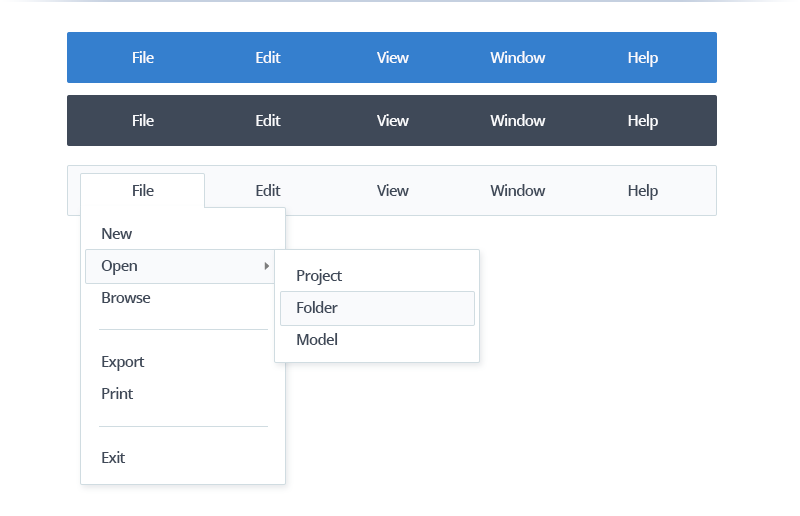Image resolution: width=800 pixels, height=516 pixels.
Task: Click Print in the File dropdown
Action: [117, 394]
